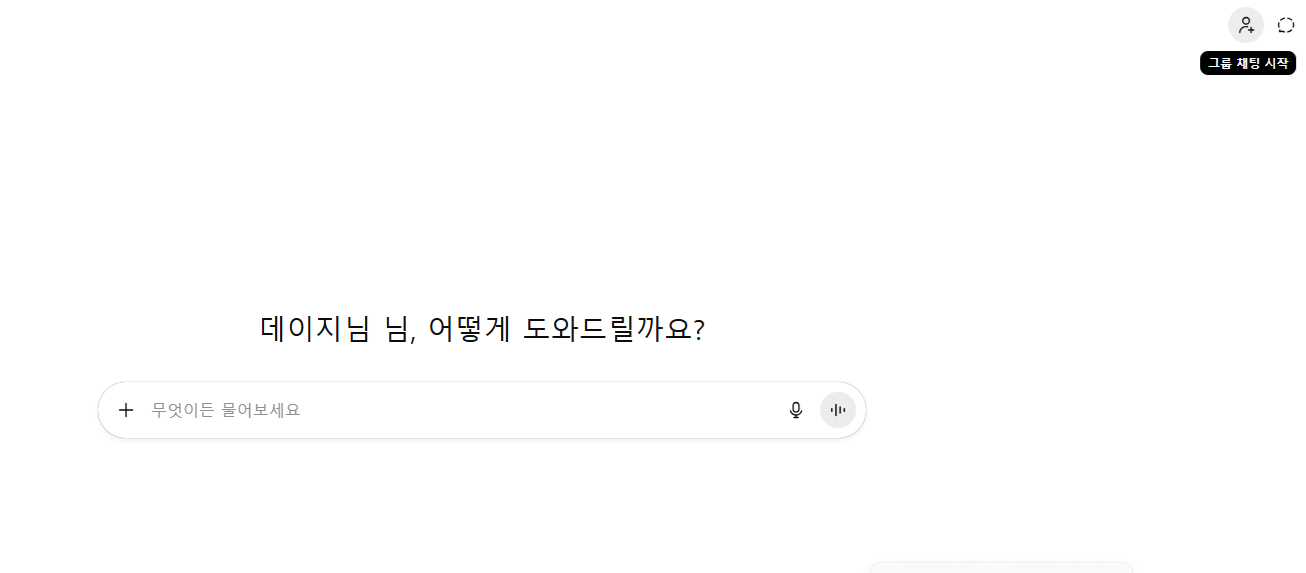Tap the microphone beside the waveform button

[796, 410]
